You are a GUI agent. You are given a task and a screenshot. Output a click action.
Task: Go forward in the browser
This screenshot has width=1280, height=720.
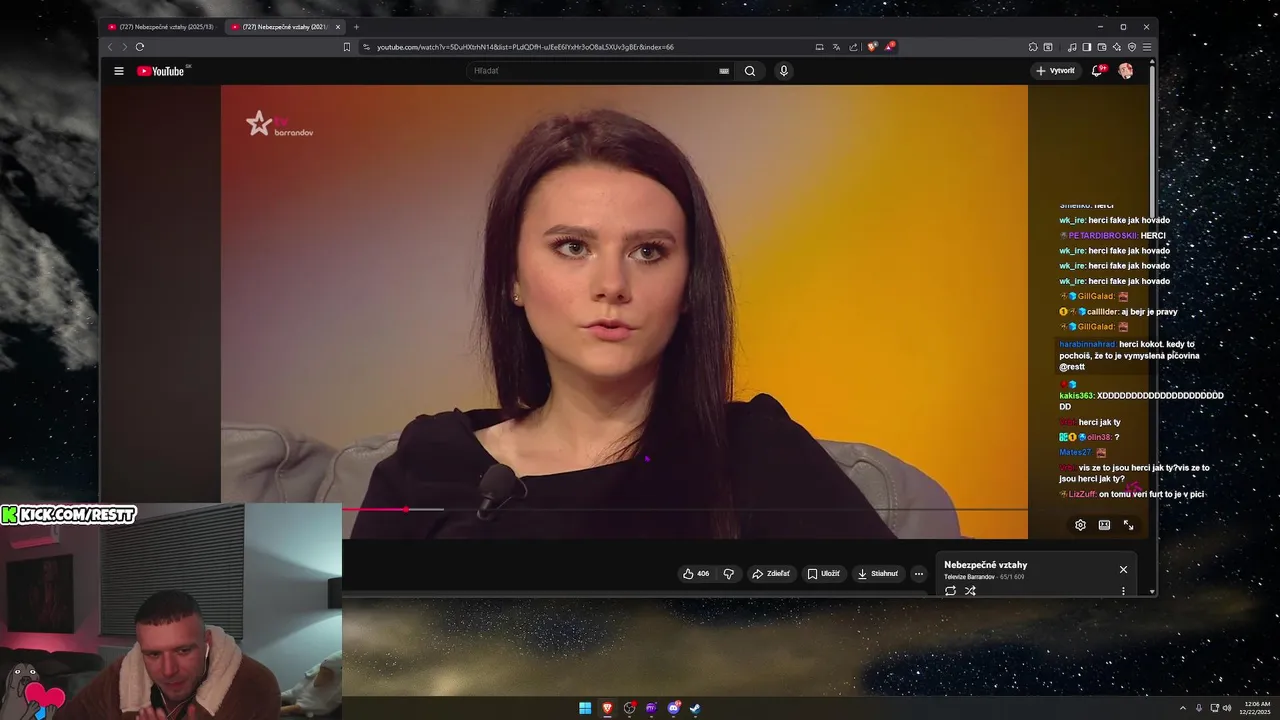coord(124,47)
